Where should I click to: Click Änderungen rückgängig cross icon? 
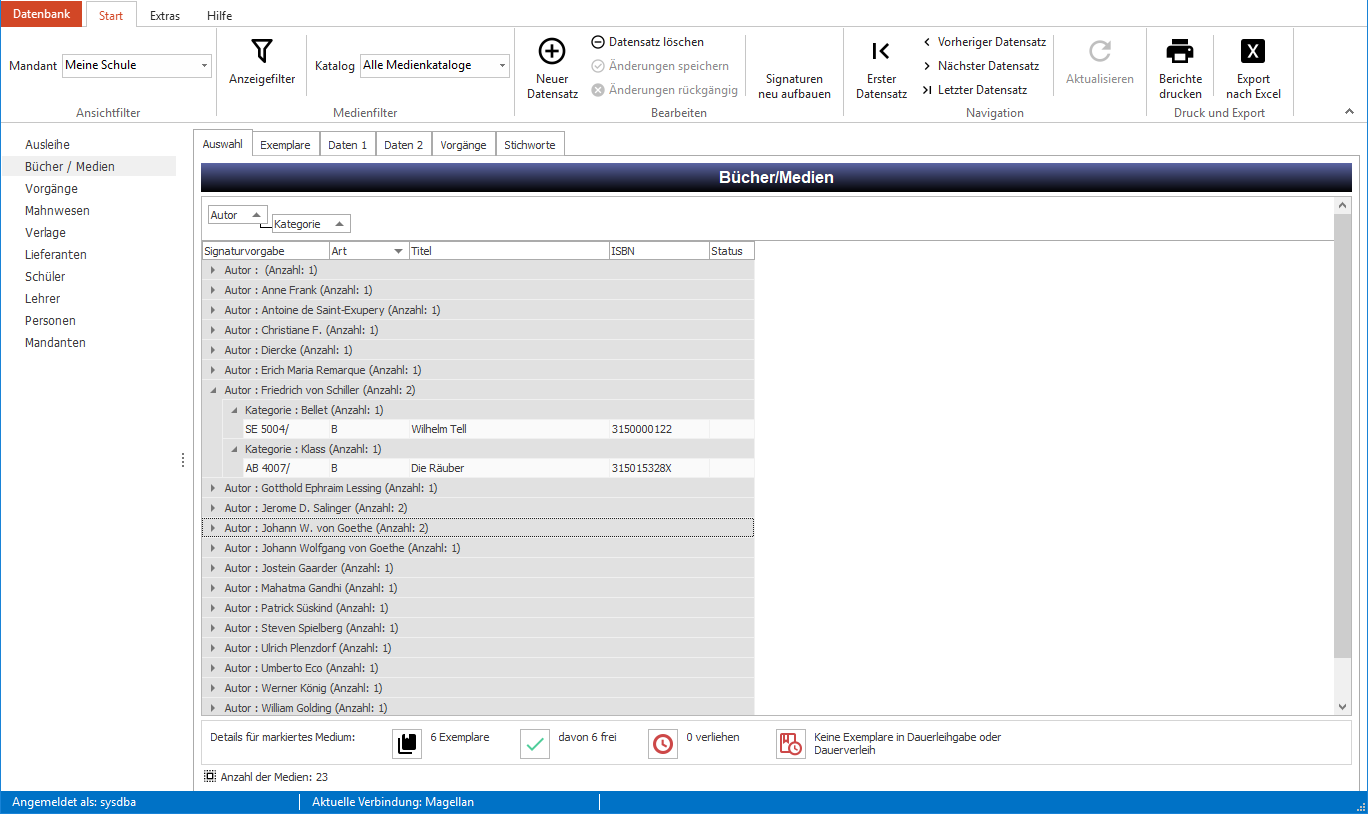[x=598, y=90]
